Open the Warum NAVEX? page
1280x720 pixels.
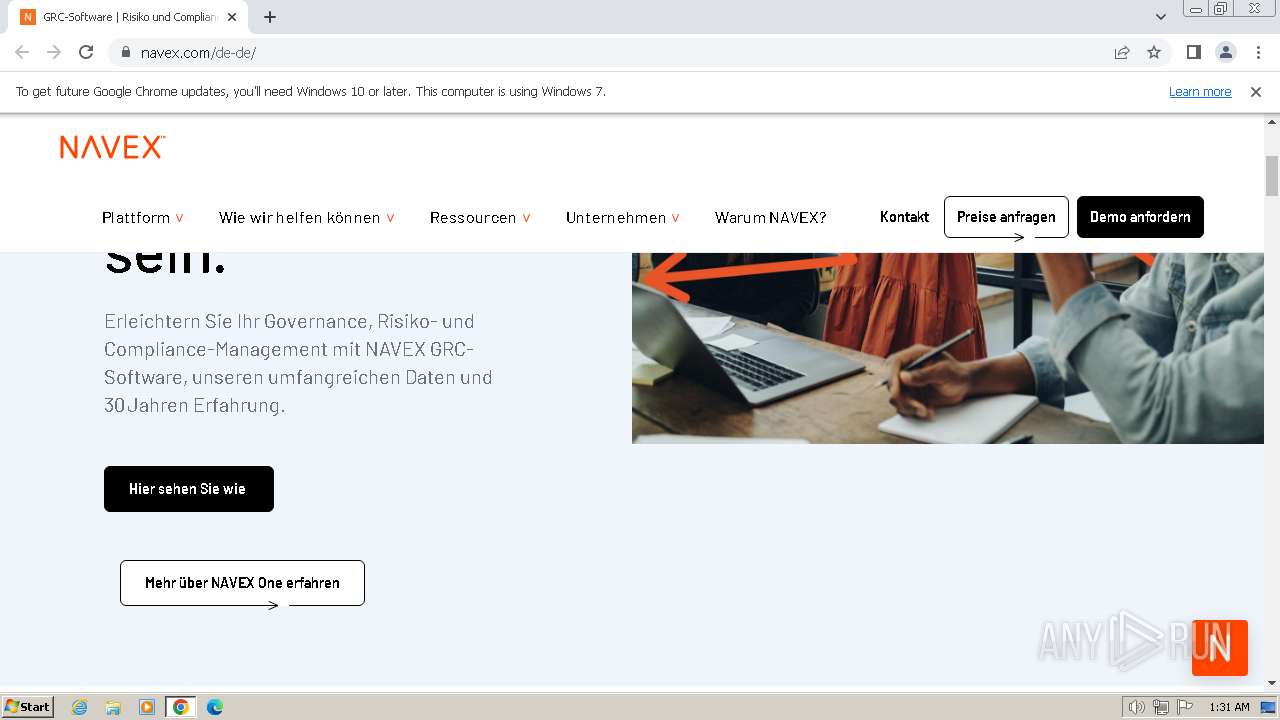[770, 217]
